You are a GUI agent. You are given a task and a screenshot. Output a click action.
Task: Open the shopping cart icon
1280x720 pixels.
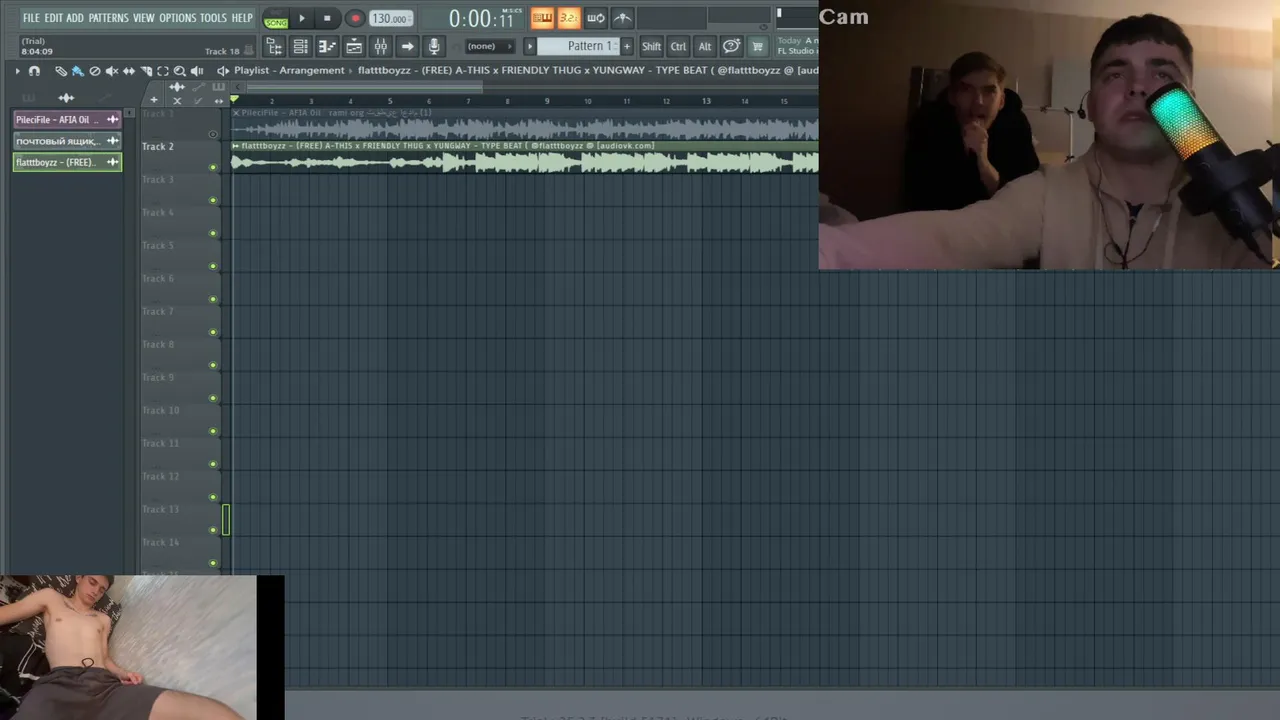click(x=757, y=46)
